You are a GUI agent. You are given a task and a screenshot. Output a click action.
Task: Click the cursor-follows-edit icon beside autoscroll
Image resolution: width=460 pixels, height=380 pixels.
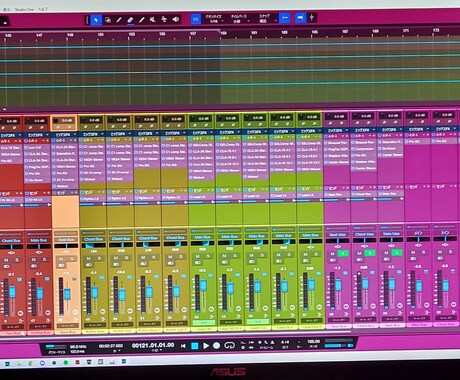point(312,17)
